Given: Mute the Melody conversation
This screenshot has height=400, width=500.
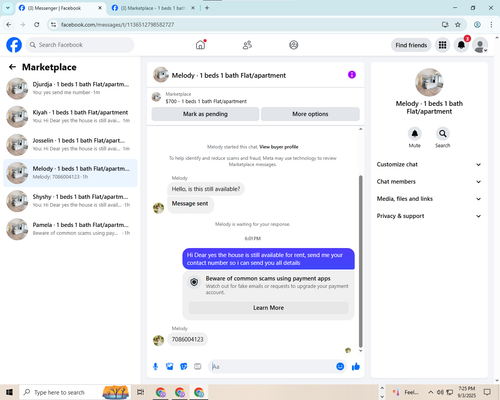Looking at the screenshot, I should [415, 134].
